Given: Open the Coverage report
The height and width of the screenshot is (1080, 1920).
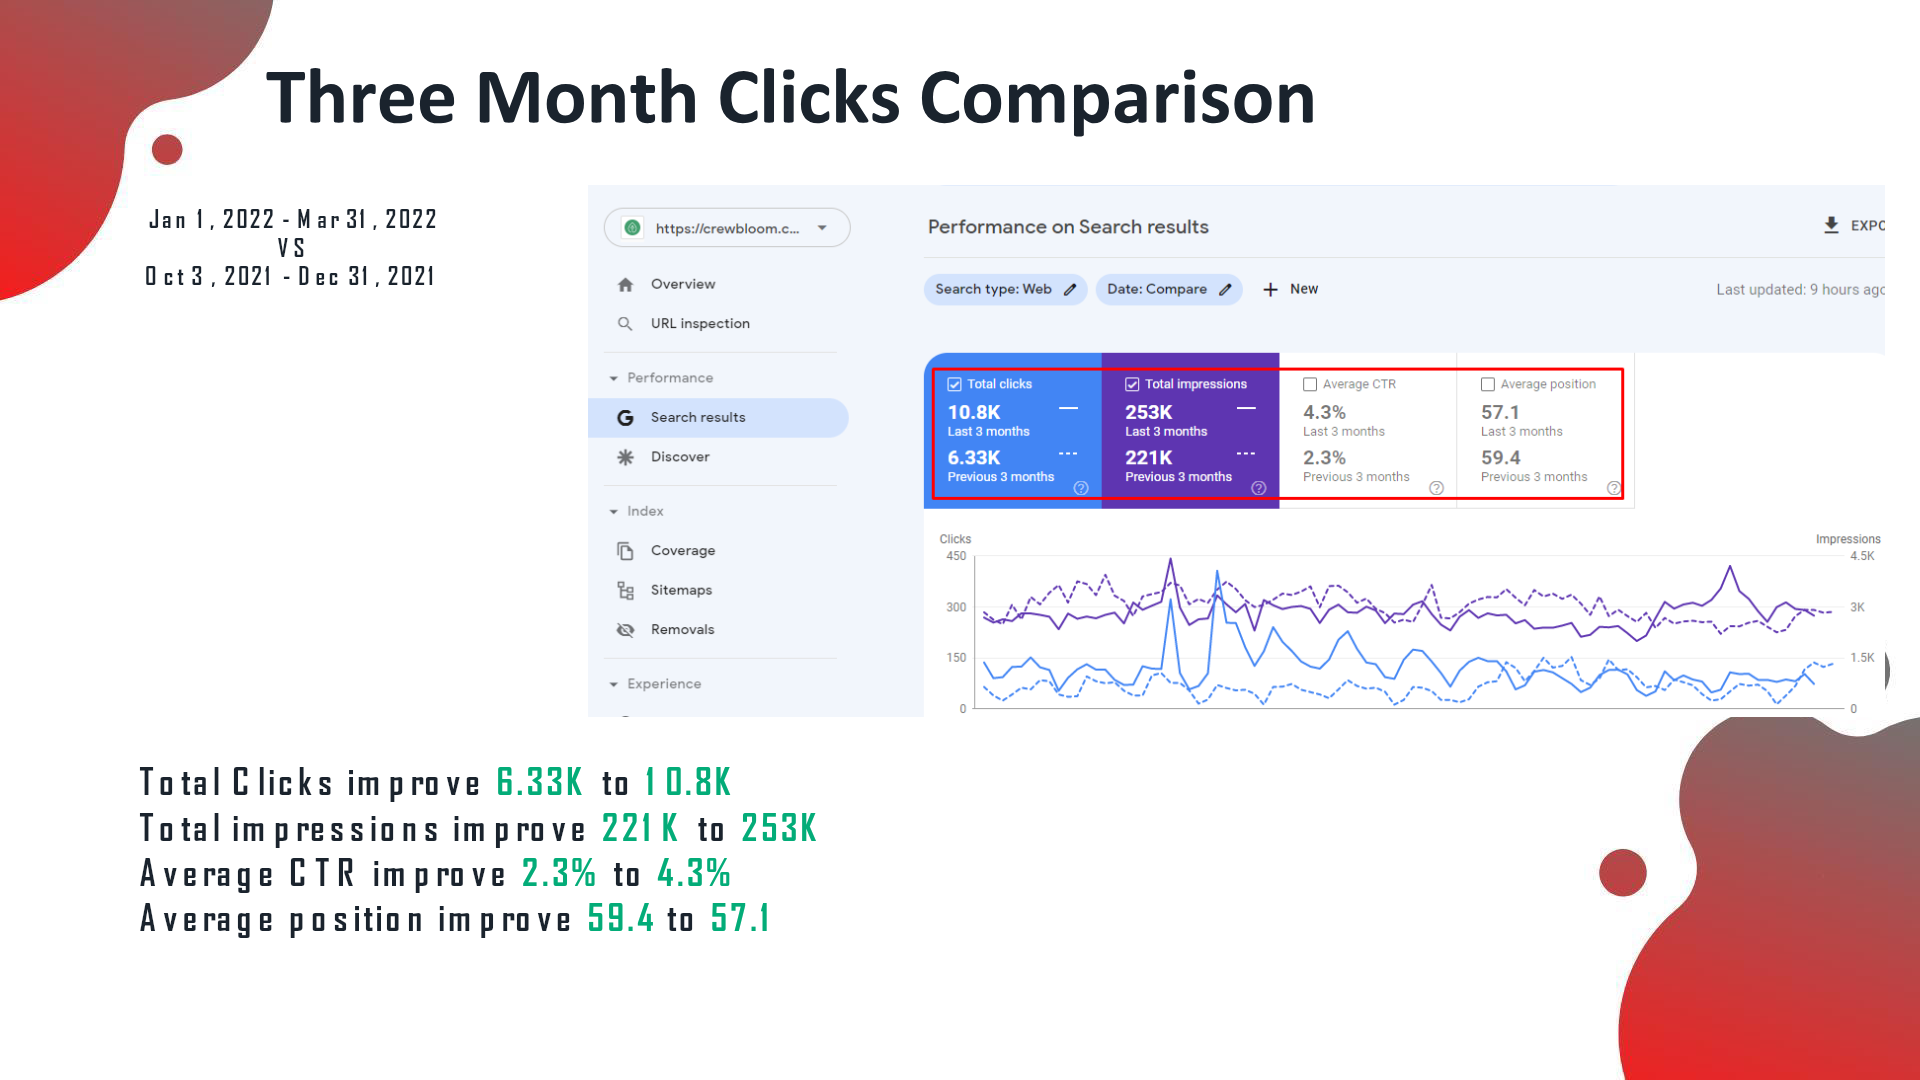Looking at the screenshot, I should 683,551.
